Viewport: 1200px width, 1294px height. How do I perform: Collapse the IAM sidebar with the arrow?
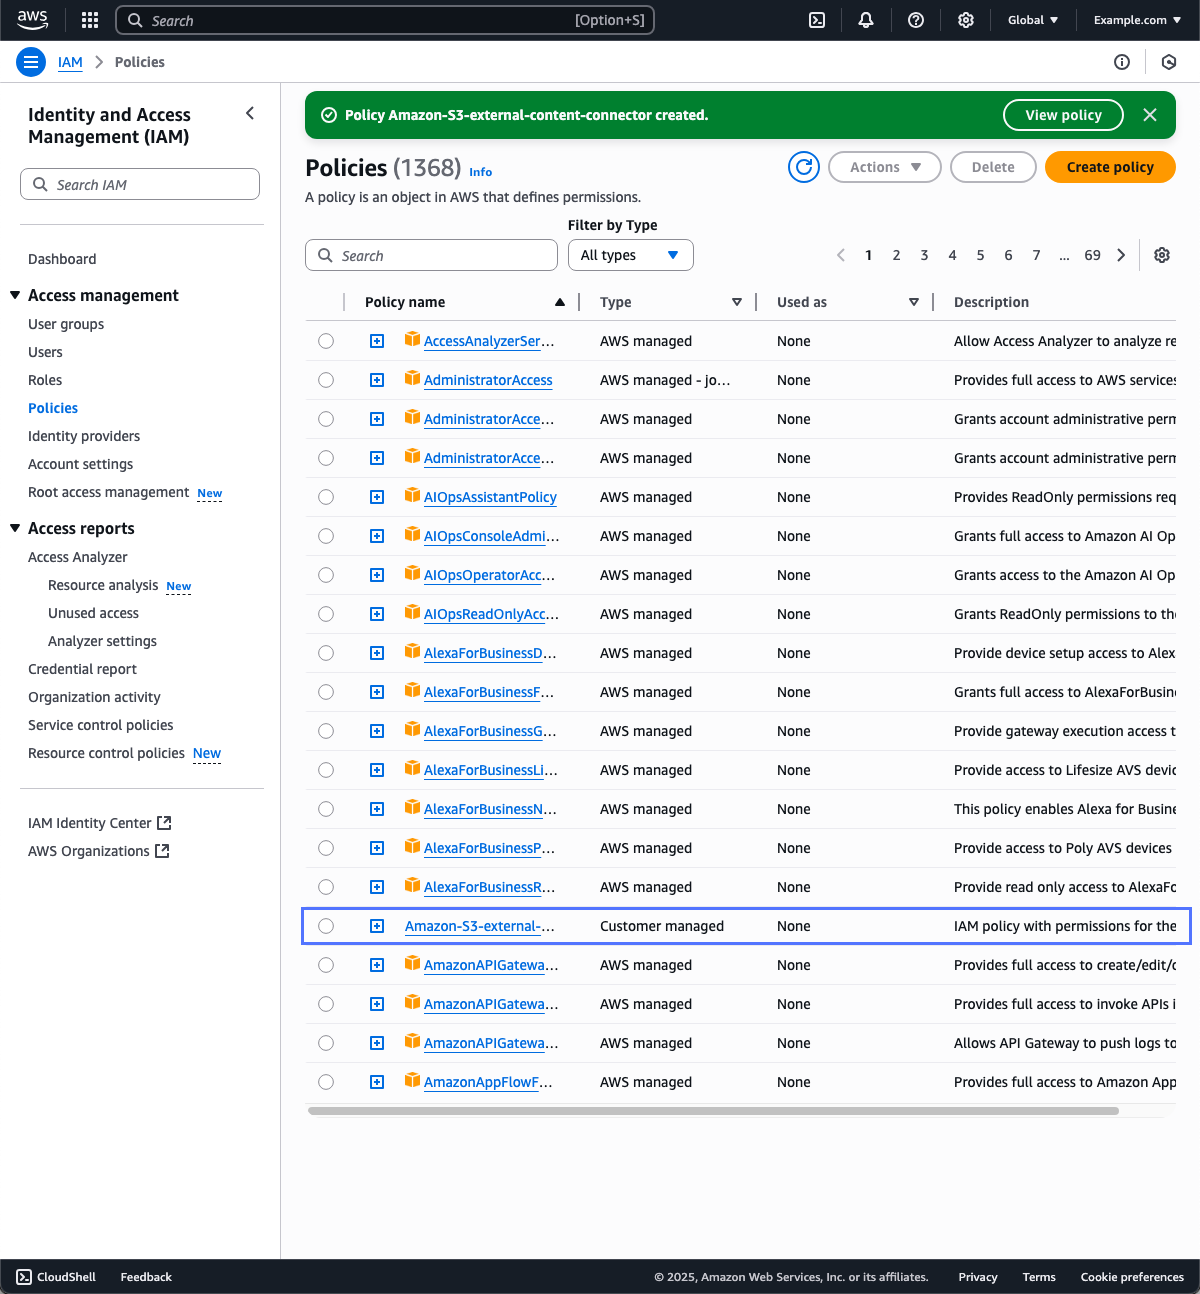pos(250,114)
